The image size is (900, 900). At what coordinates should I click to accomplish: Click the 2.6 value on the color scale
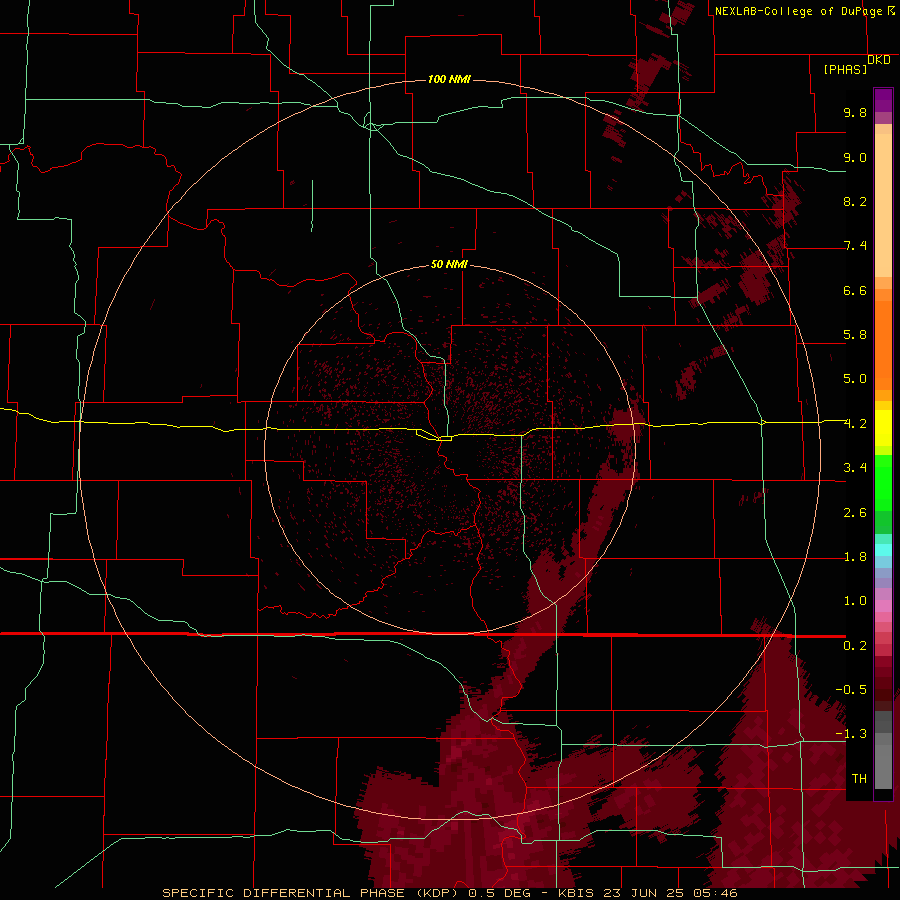click(855, 513)
